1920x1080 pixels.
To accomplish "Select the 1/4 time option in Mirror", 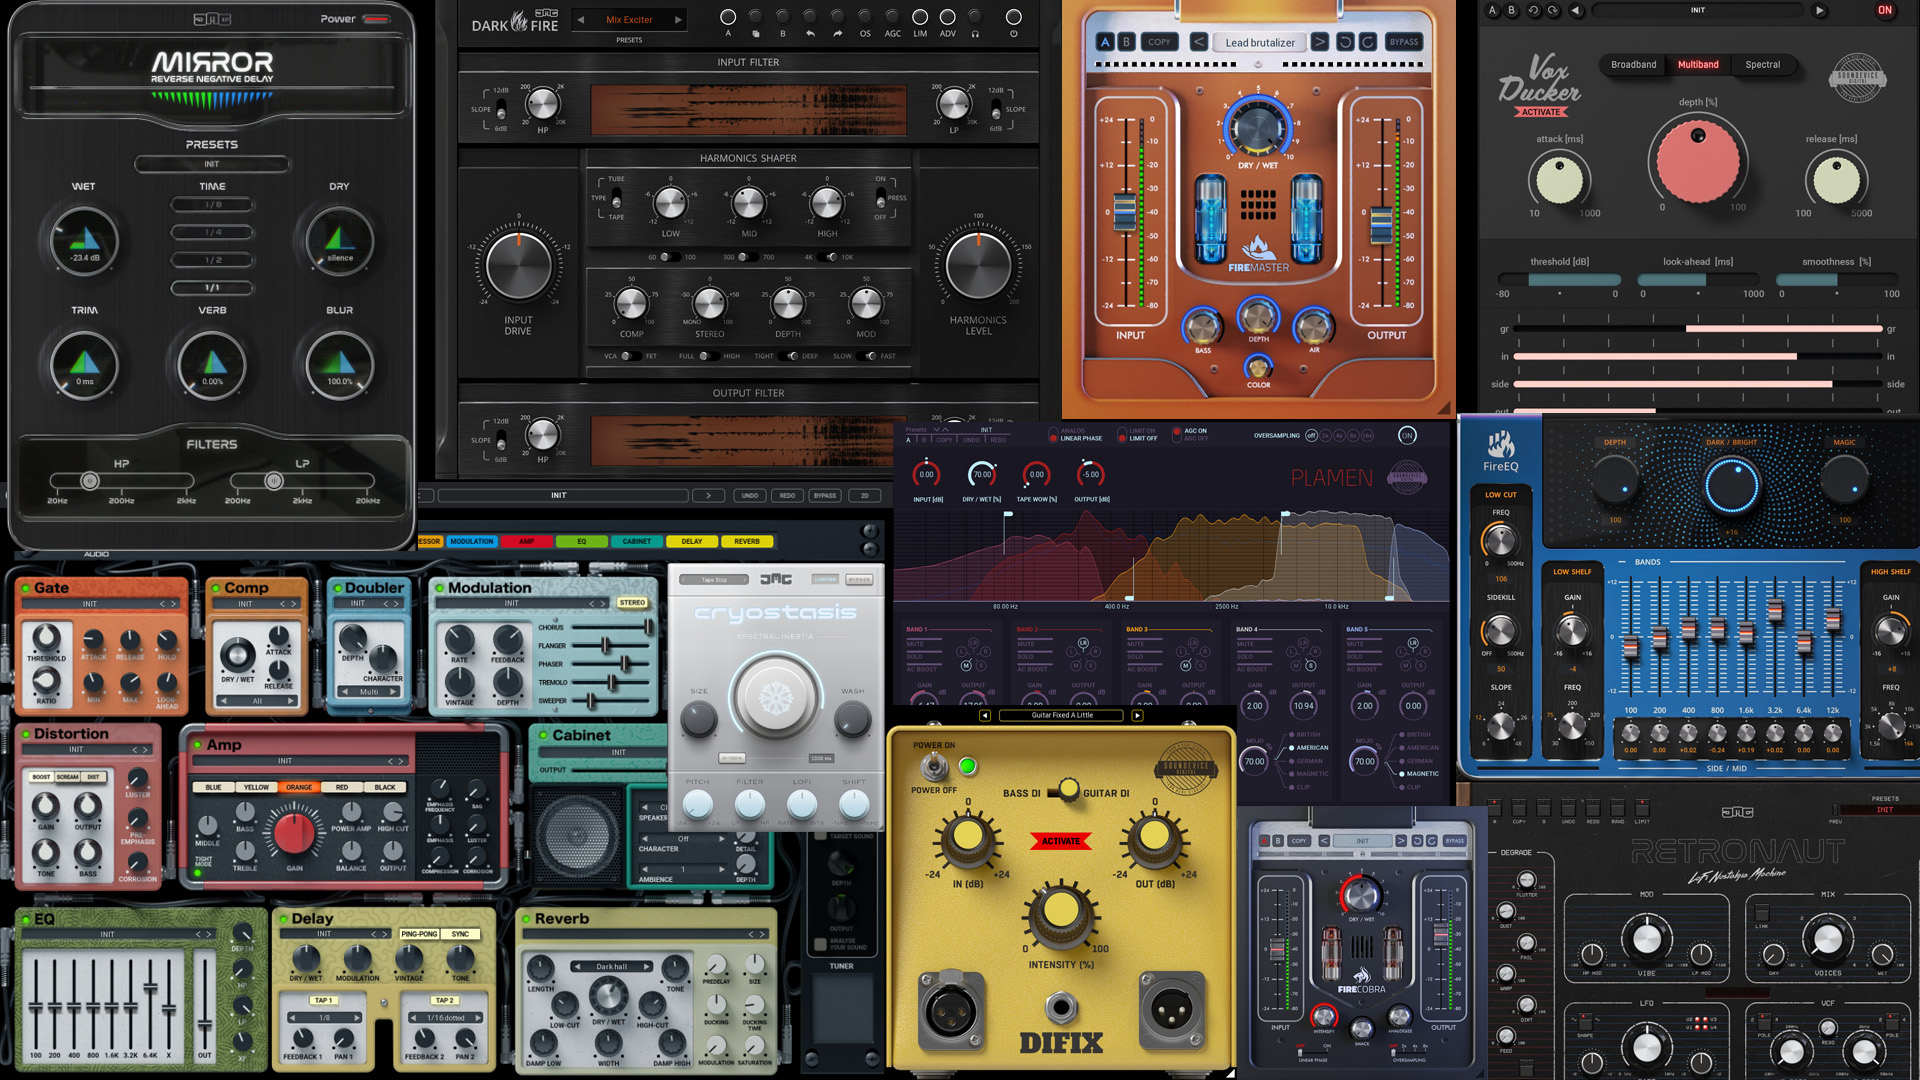I will tap(212, 232).
